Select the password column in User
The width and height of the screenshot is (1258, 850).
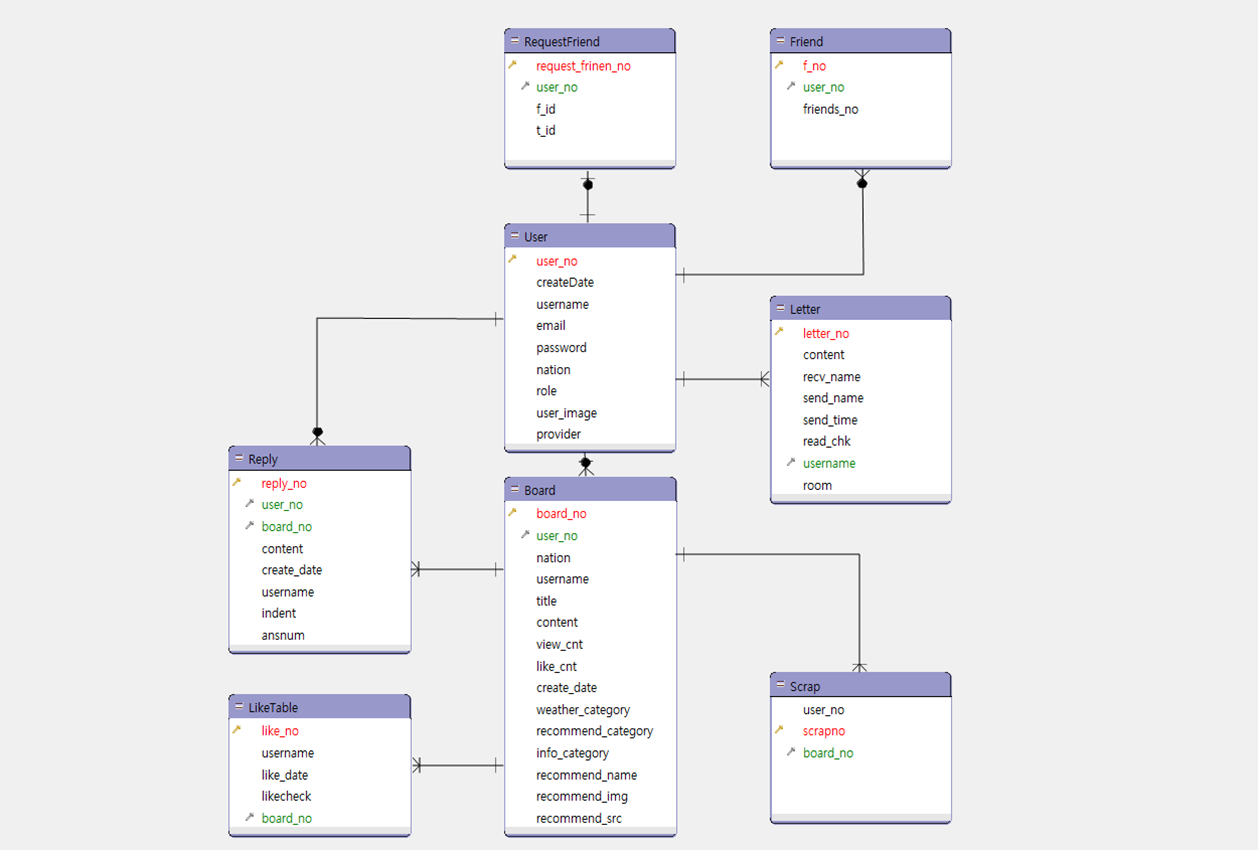[x=561, y=348]
